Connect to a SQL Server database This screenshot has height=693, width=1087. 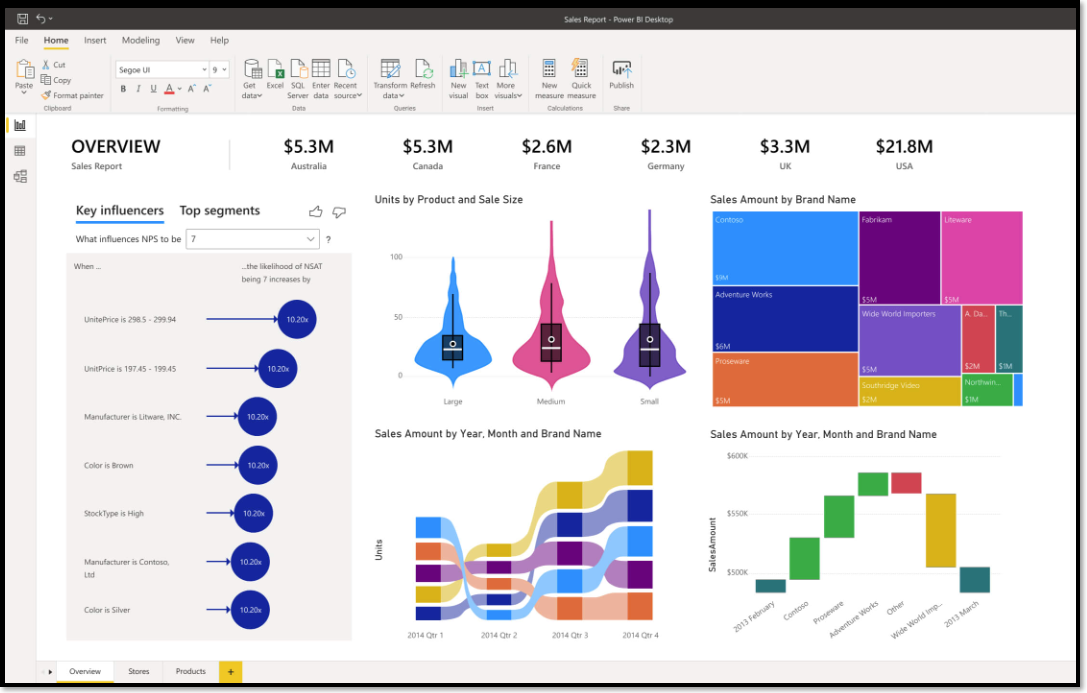tap(297, 78)
